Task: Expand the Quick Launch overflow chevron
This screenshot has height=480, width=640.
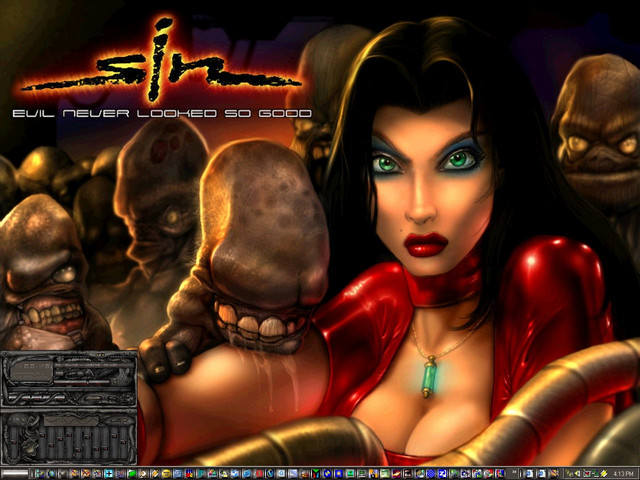Action: (514, 472)
